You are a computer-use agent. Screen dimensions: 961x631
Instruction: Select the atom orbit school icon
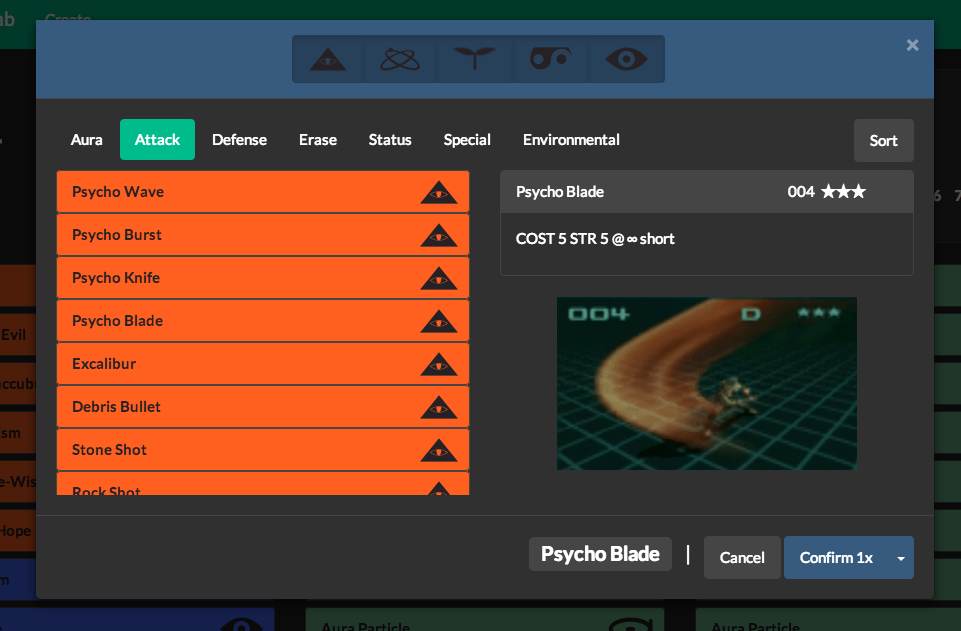tap(400, 59)
